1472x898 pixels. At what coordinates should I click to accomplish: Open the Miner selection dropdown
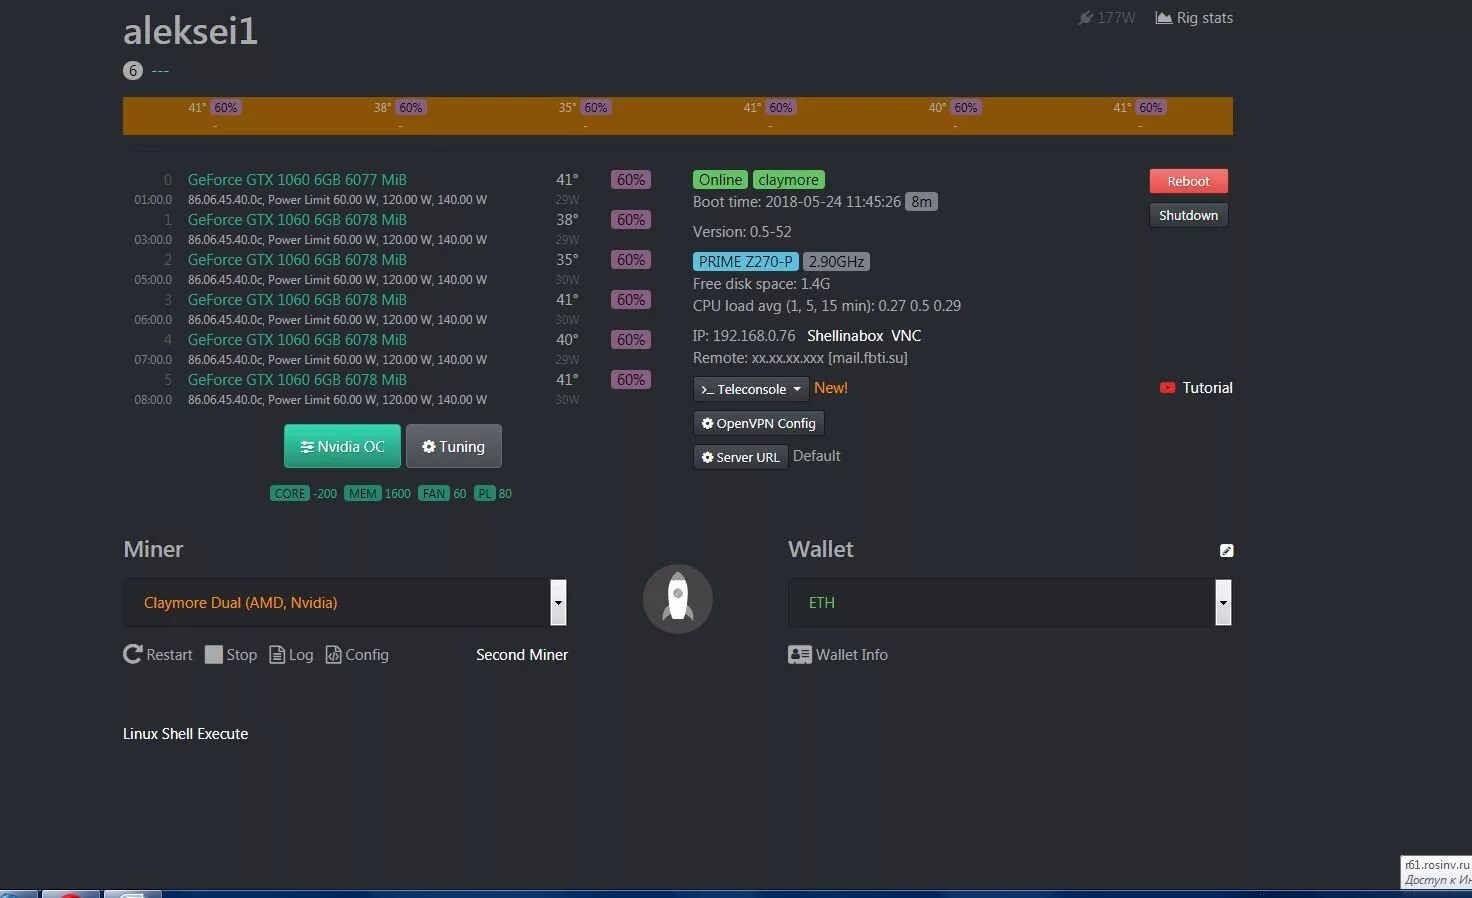tap(345, 602)
